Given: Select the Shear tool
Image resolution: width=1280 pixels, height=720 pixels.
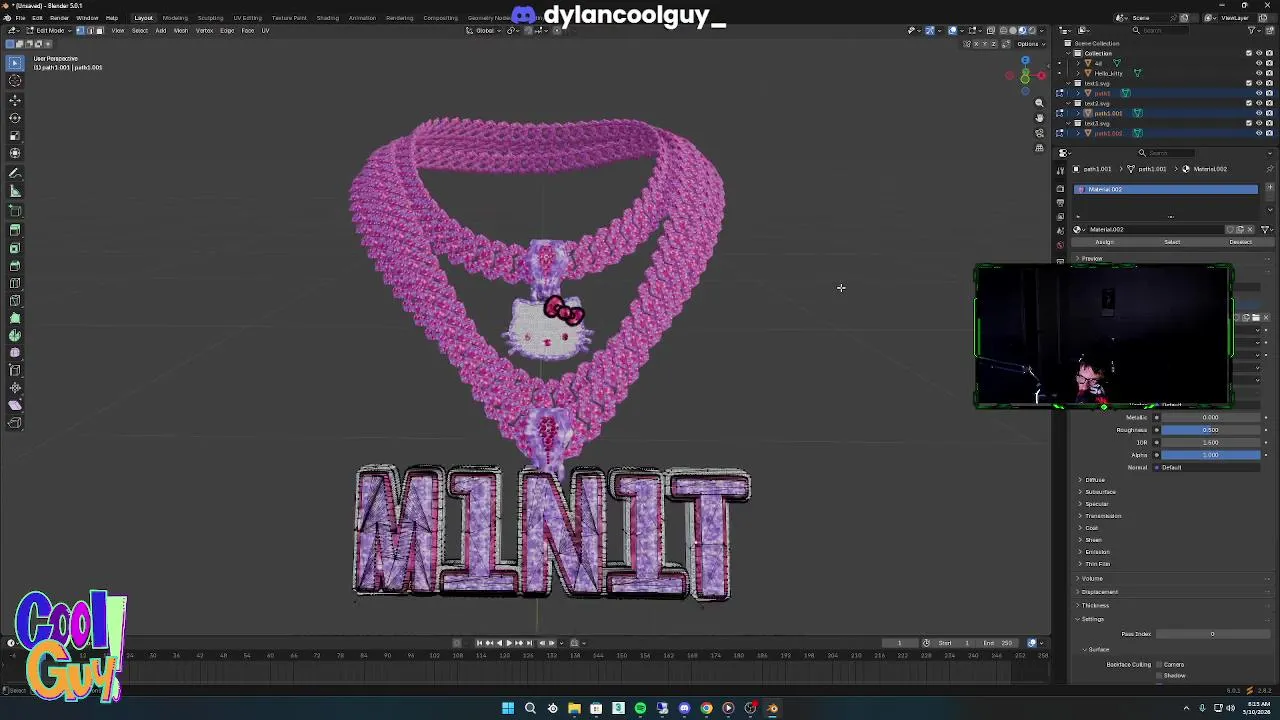Looking at the screenshot, I should [15, 406].
